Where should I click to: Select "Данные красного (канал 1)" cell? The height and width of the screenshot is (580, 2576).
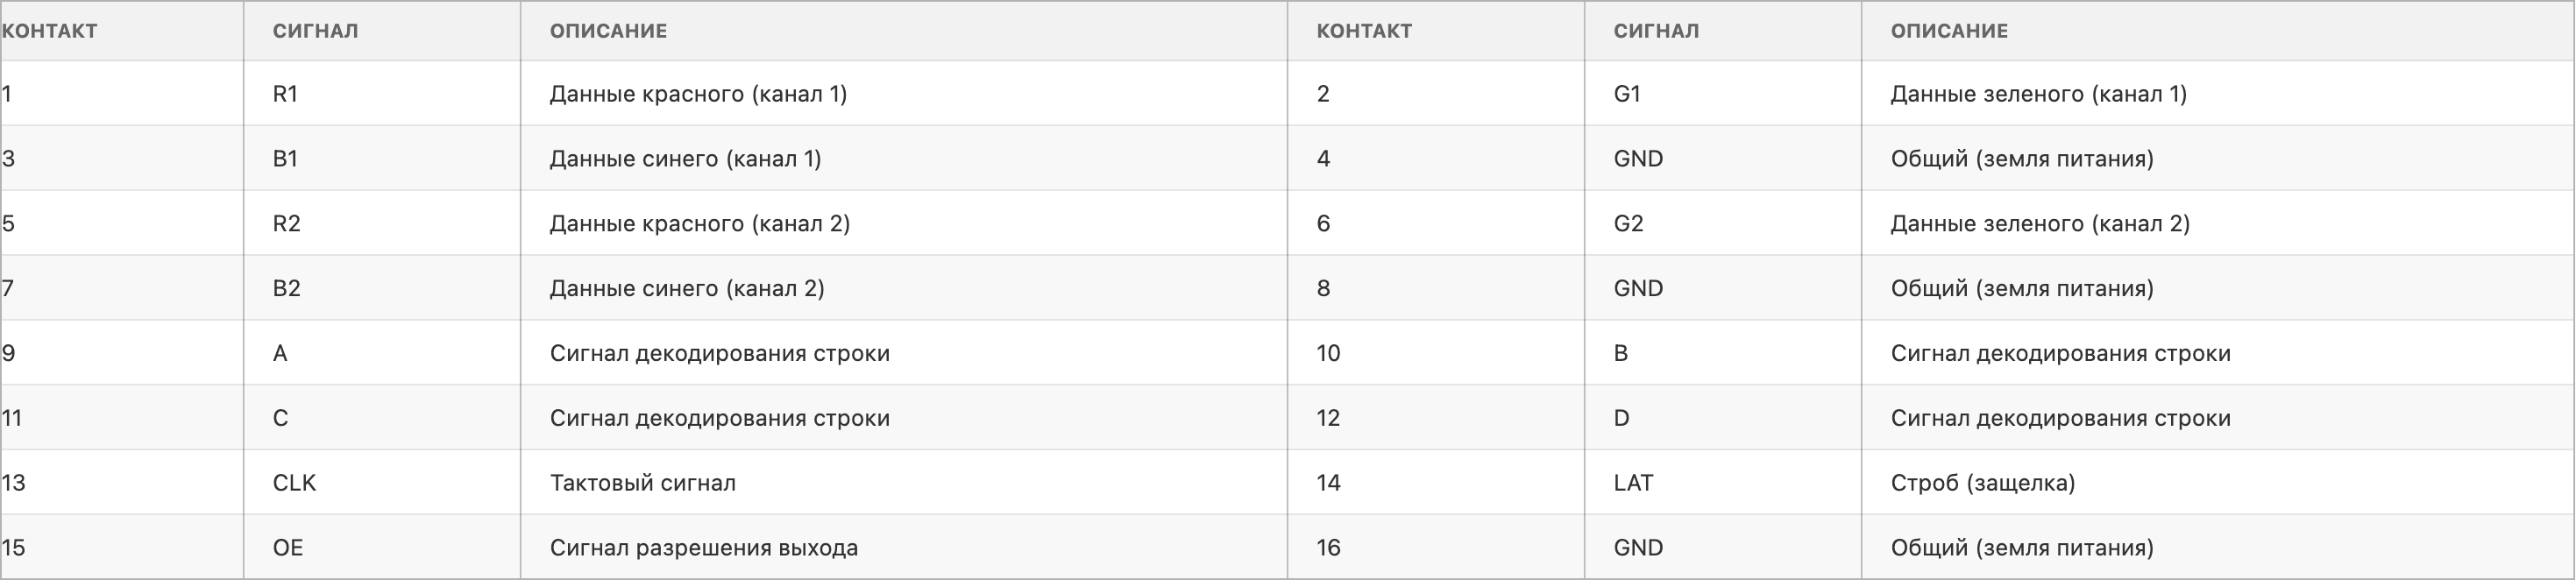click(698, 94)
